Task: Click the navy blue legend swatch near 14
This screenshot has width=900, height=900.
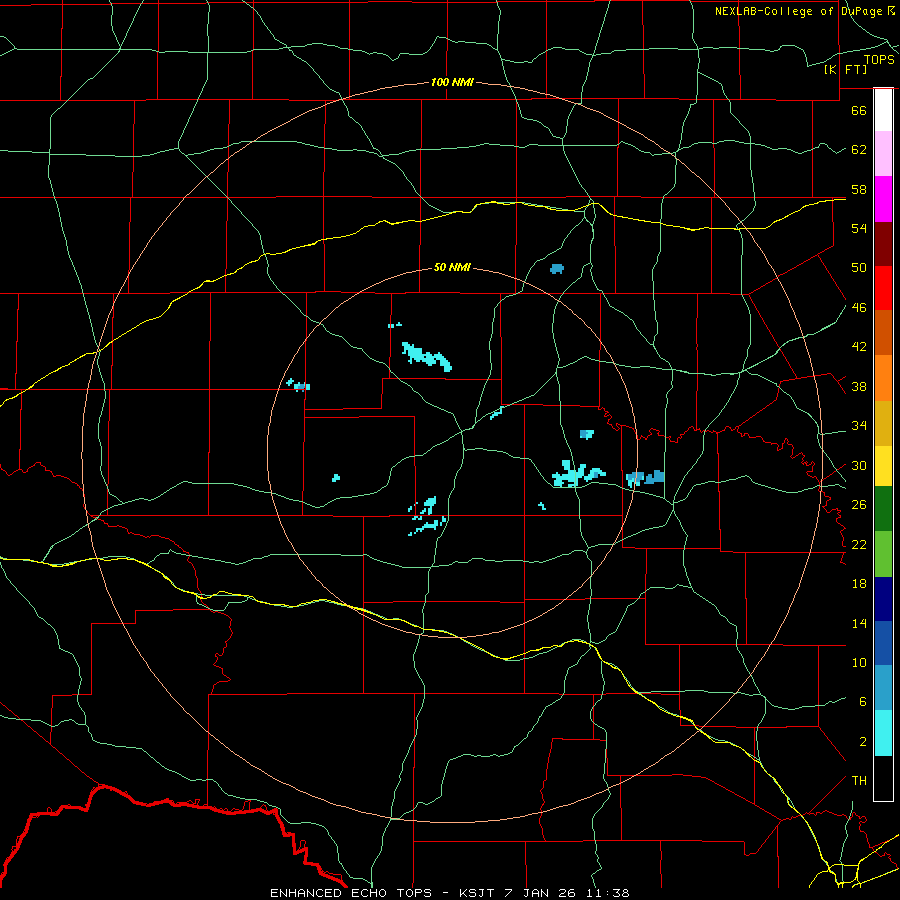Action: click(x=883, y=599)
